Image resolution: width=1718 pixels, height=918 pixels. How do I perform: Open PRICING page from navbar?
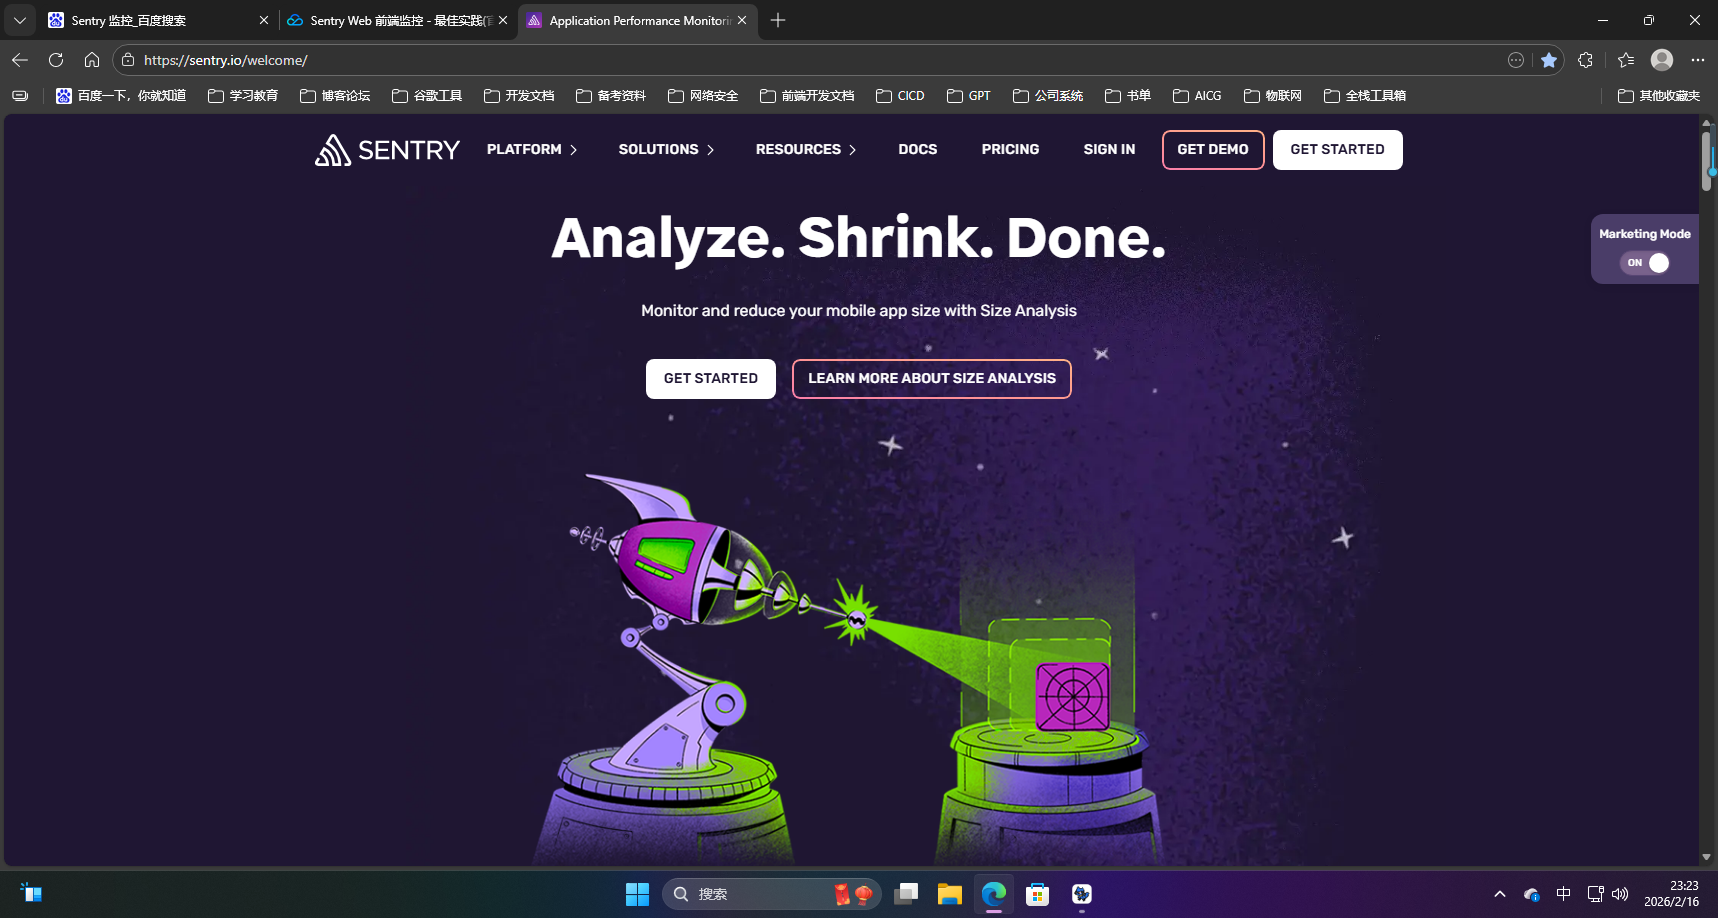pos(1010,150)
